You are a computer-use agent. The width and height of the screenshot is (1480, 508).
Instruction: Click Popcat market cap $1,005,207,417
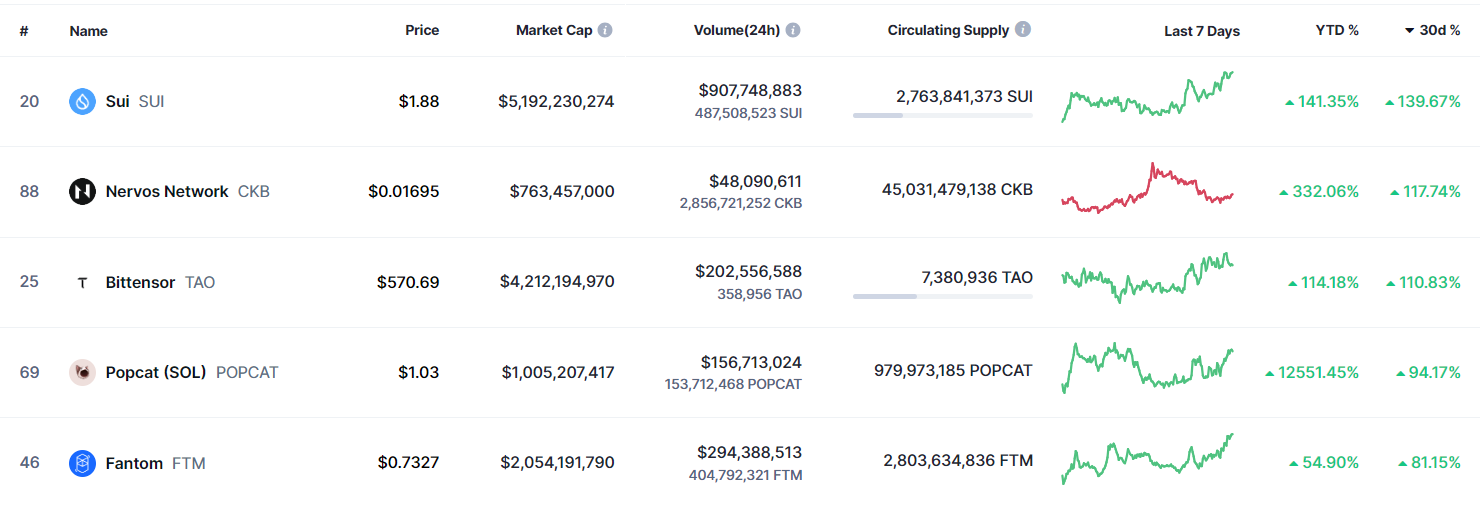pos(558,372)
